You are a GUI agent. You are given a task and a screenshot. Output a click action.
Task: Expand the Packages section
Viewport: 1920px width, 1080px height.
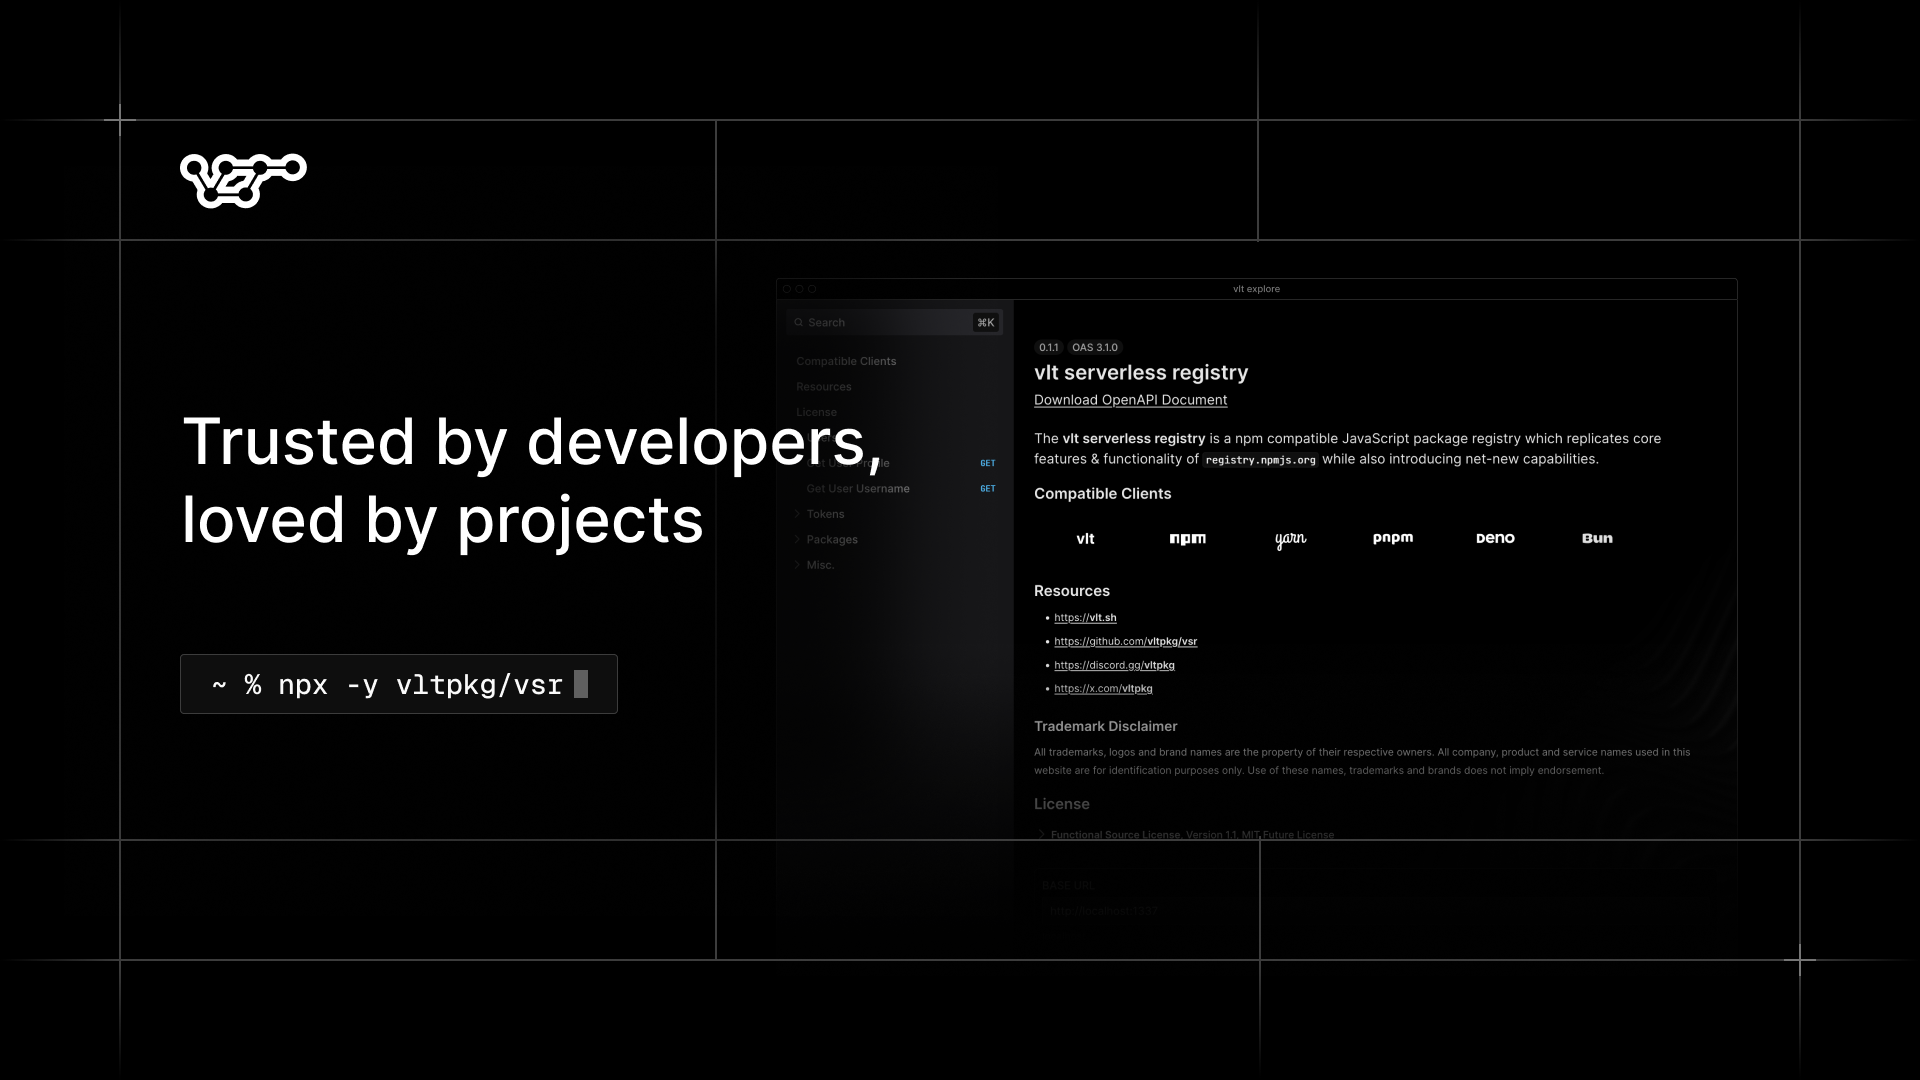[831, 539]
